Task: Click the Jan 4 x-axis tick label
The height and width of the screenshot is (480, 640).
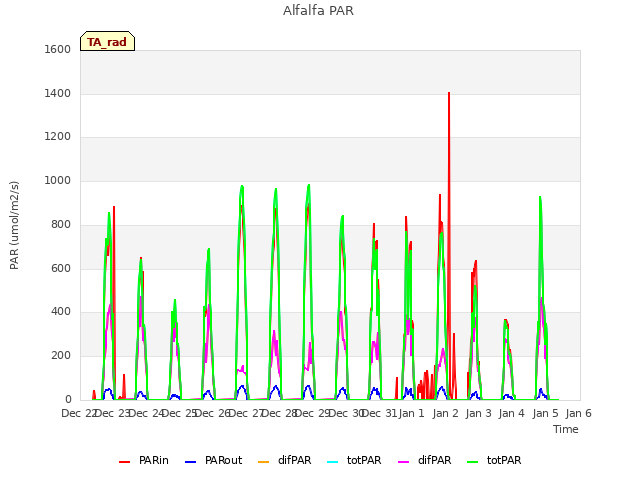Action: tap(512, 413)
